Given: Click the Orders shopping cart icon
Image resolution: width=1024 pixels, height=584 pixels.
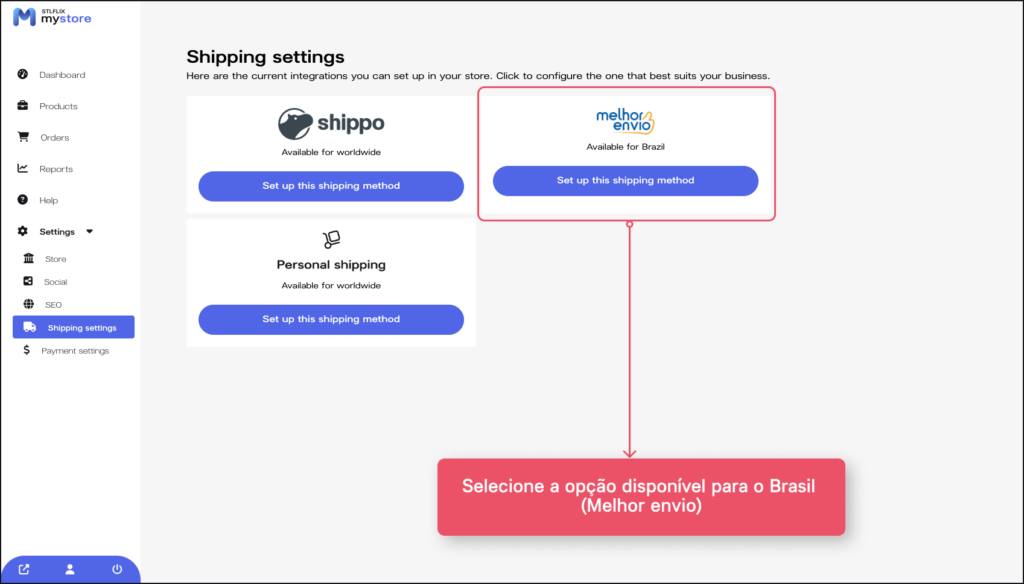Looking at the screenshot, I should coord(23,137).
